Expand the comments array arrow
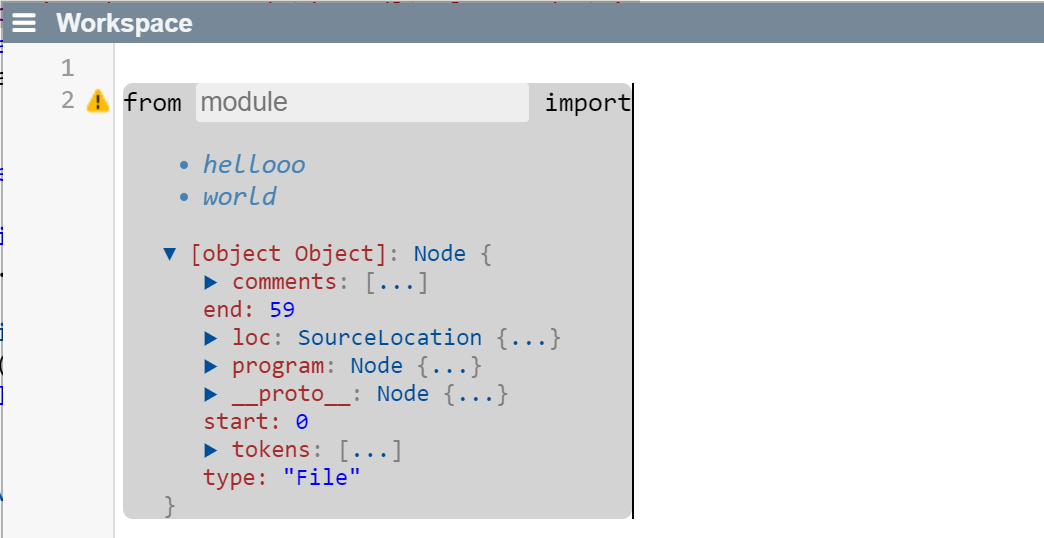This screenshot has width=1044, height=538. 211,282
